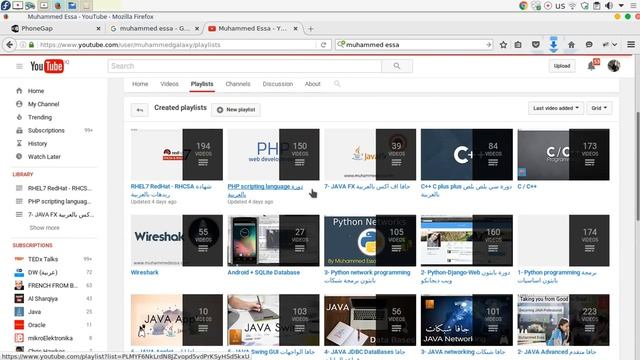The image size is (640, 360).
Task: Click the back arrow beside Created playlists
Action: (x=140, y=110)
